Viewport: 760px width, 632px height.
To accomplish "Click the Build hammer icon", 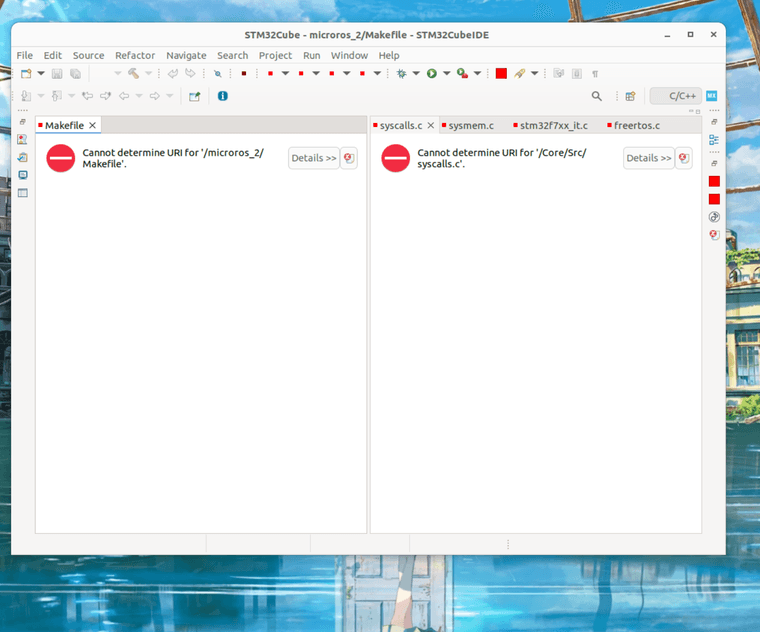I will coord(133,74).
